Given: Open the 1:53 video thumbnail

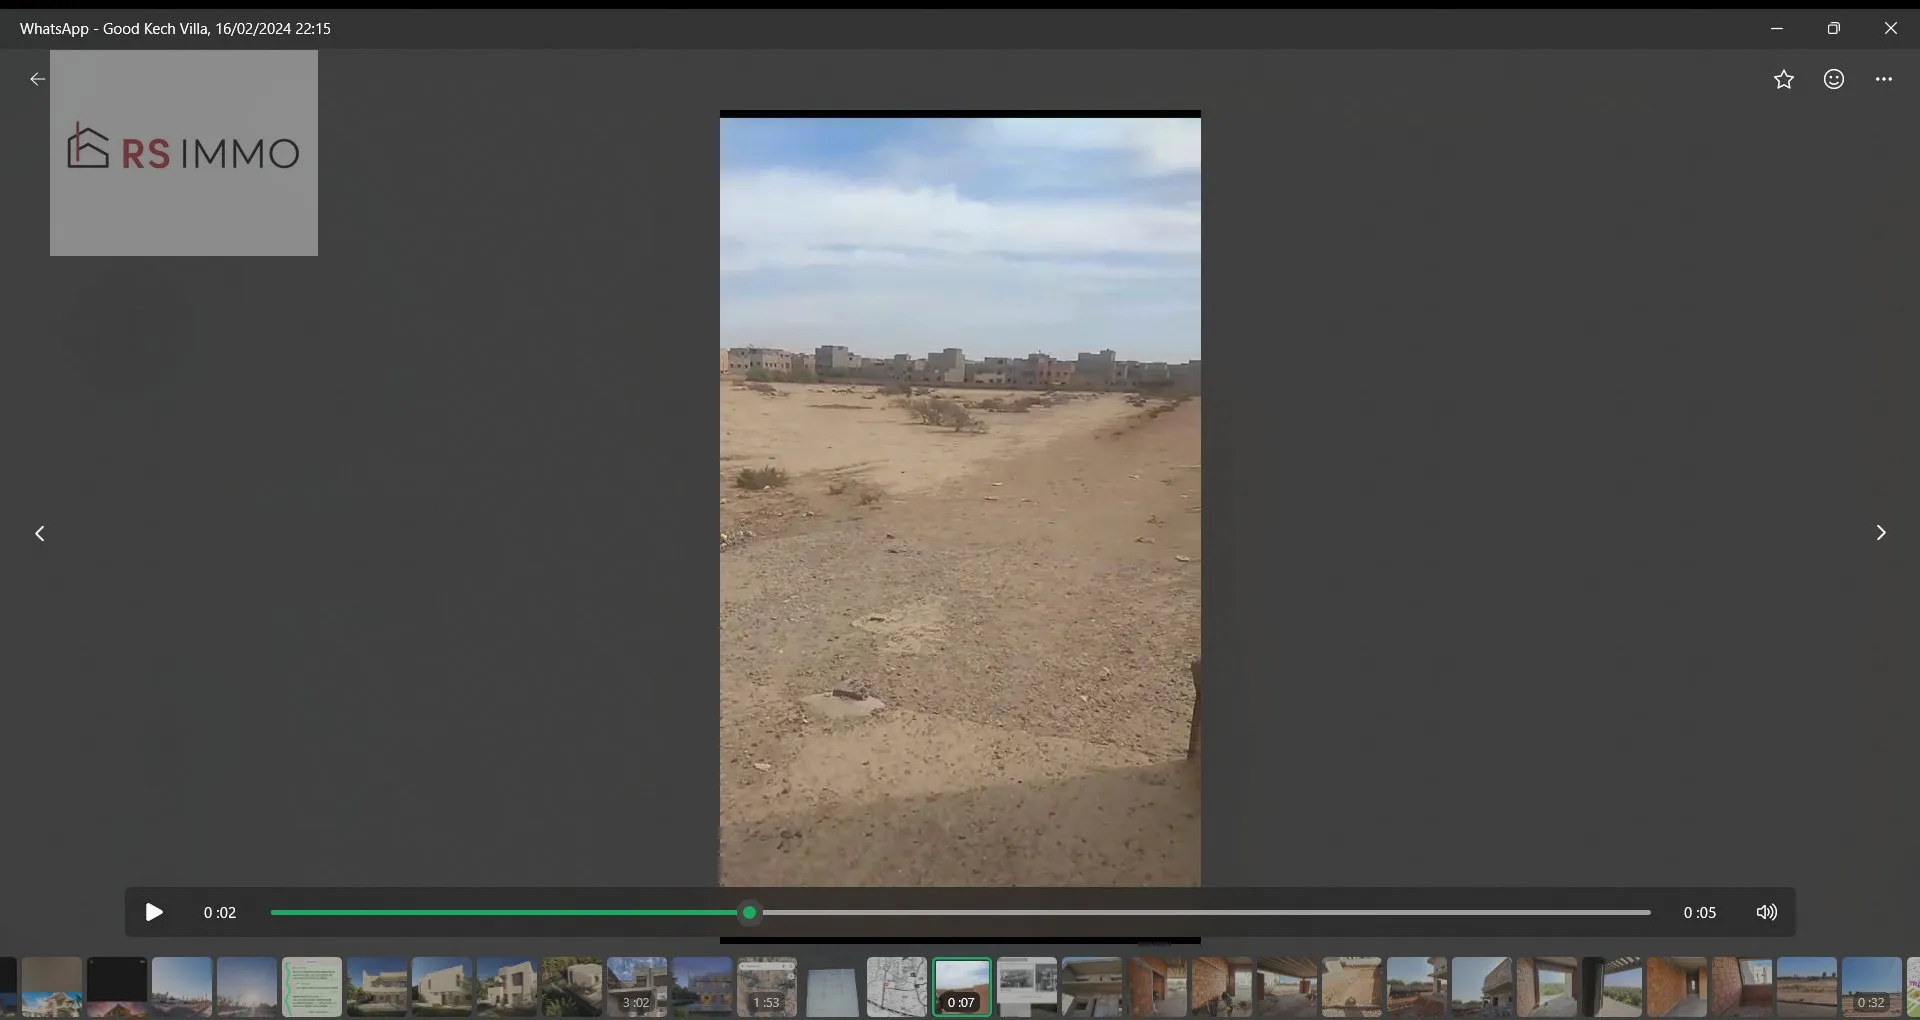Looking at the screenshot, I should [x=767, y=987].
